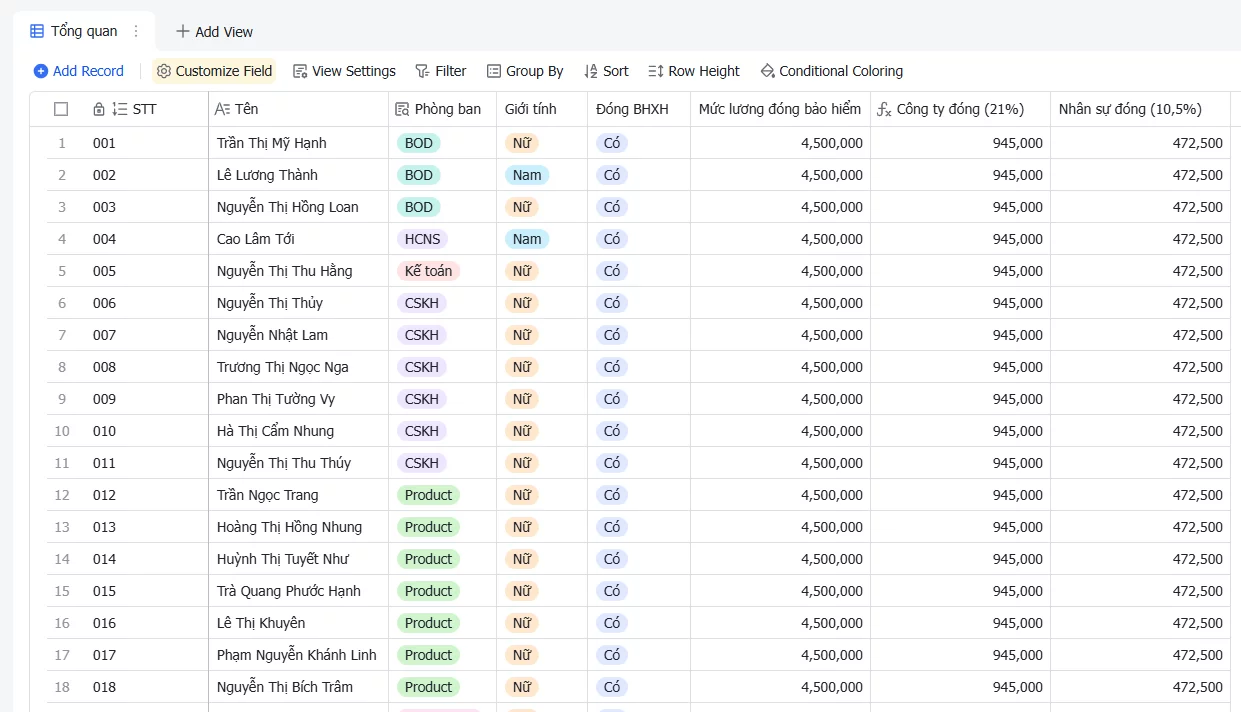Viewport: 1241px width, 712px height.
Task: Tick the select-all checkbox in the header
Action: click(61, 109)
